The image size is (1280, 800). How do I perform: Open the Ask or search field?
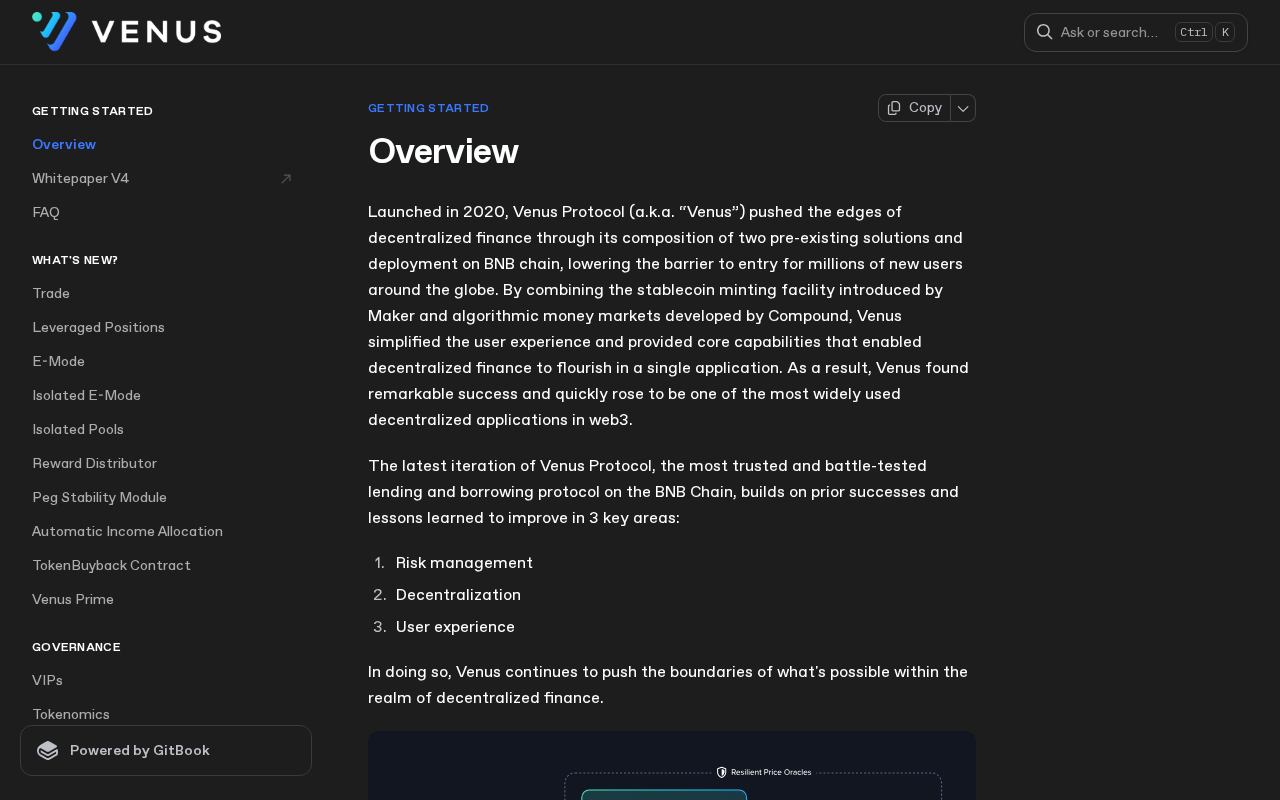(1136, 32)
